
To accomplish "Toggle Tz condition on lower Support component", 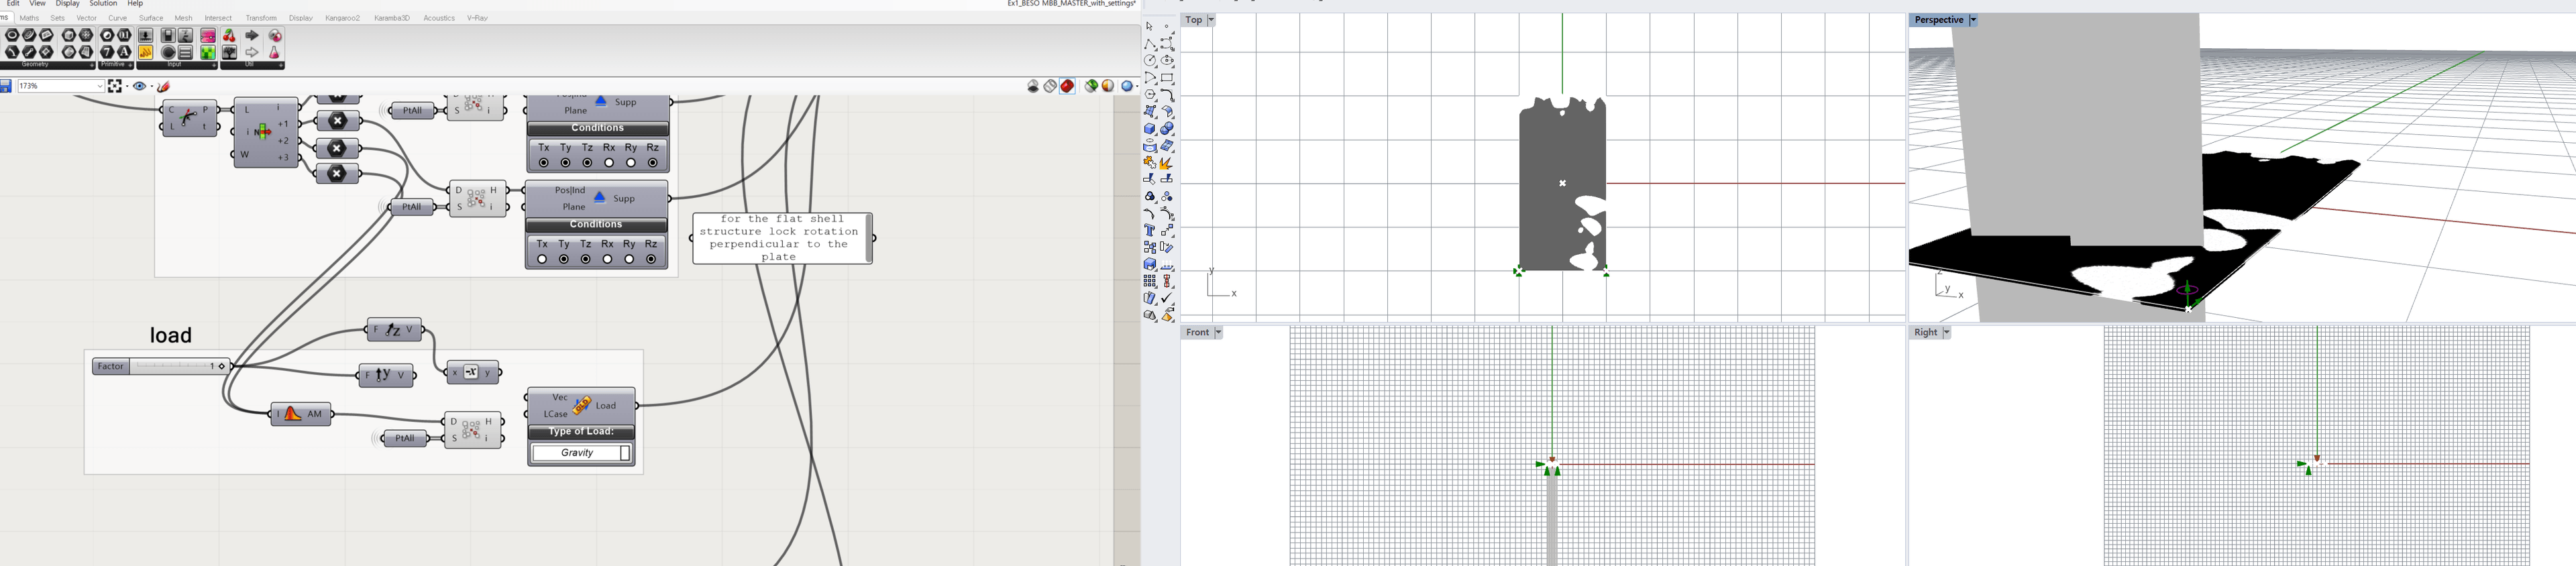I will [586, 259].
